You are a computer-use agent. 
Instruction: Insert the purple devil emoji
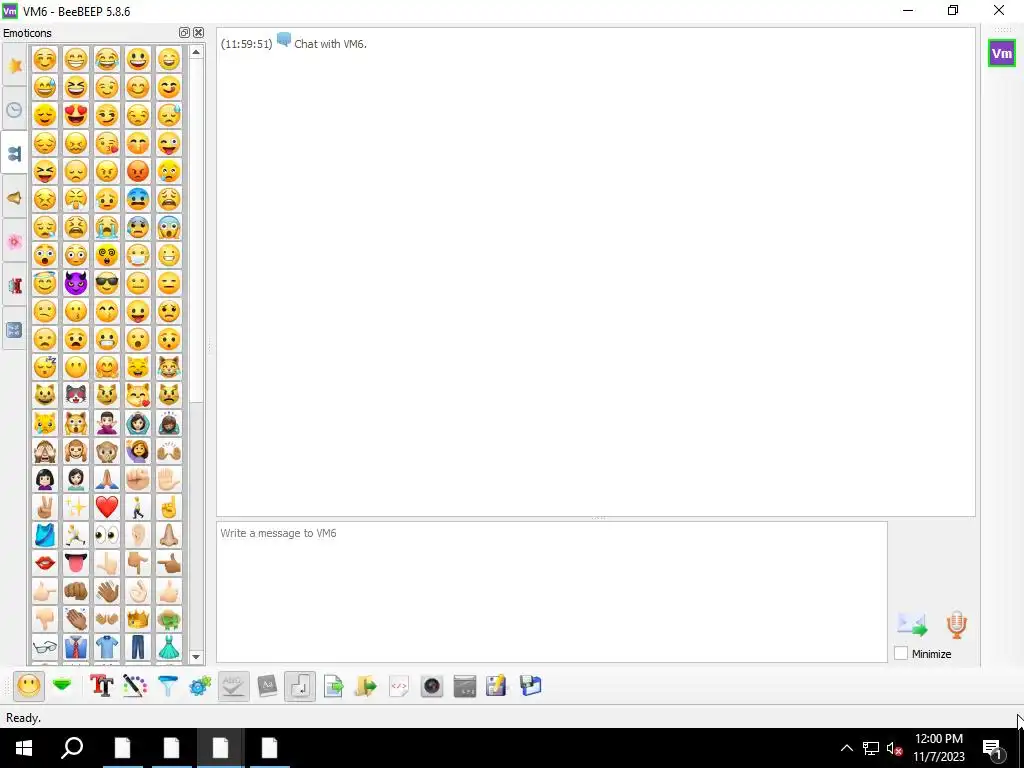76,283
